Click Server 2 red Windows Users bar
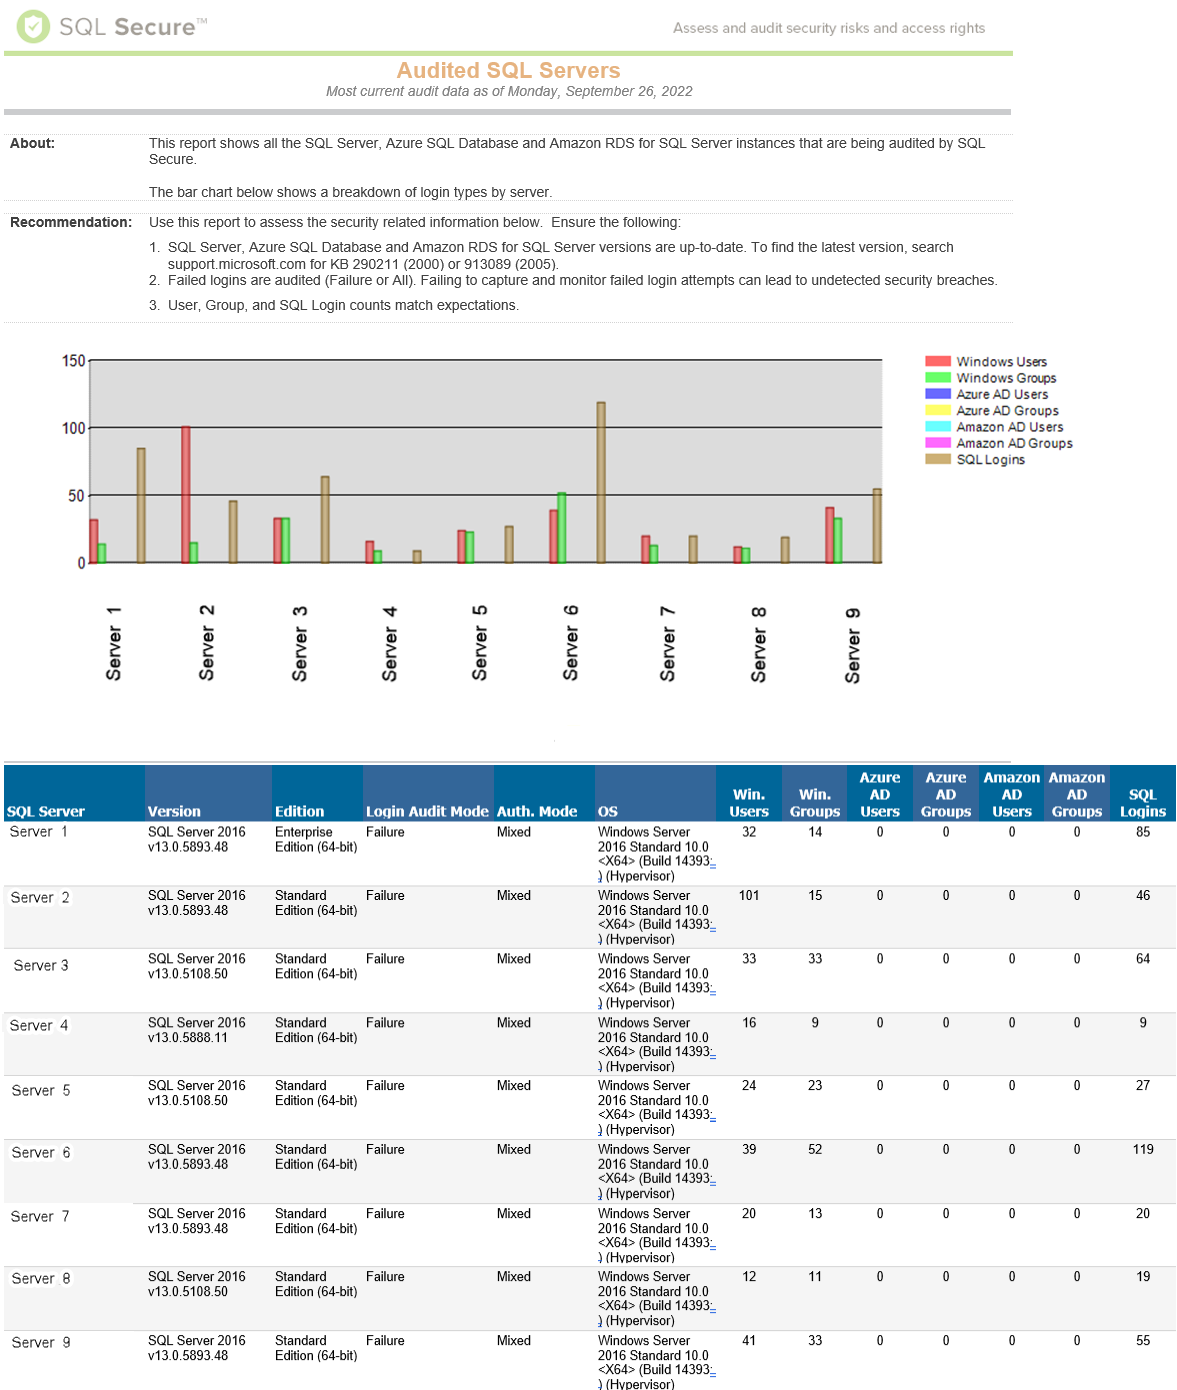Screen dimensions: 1177x1390 [186, 494]
